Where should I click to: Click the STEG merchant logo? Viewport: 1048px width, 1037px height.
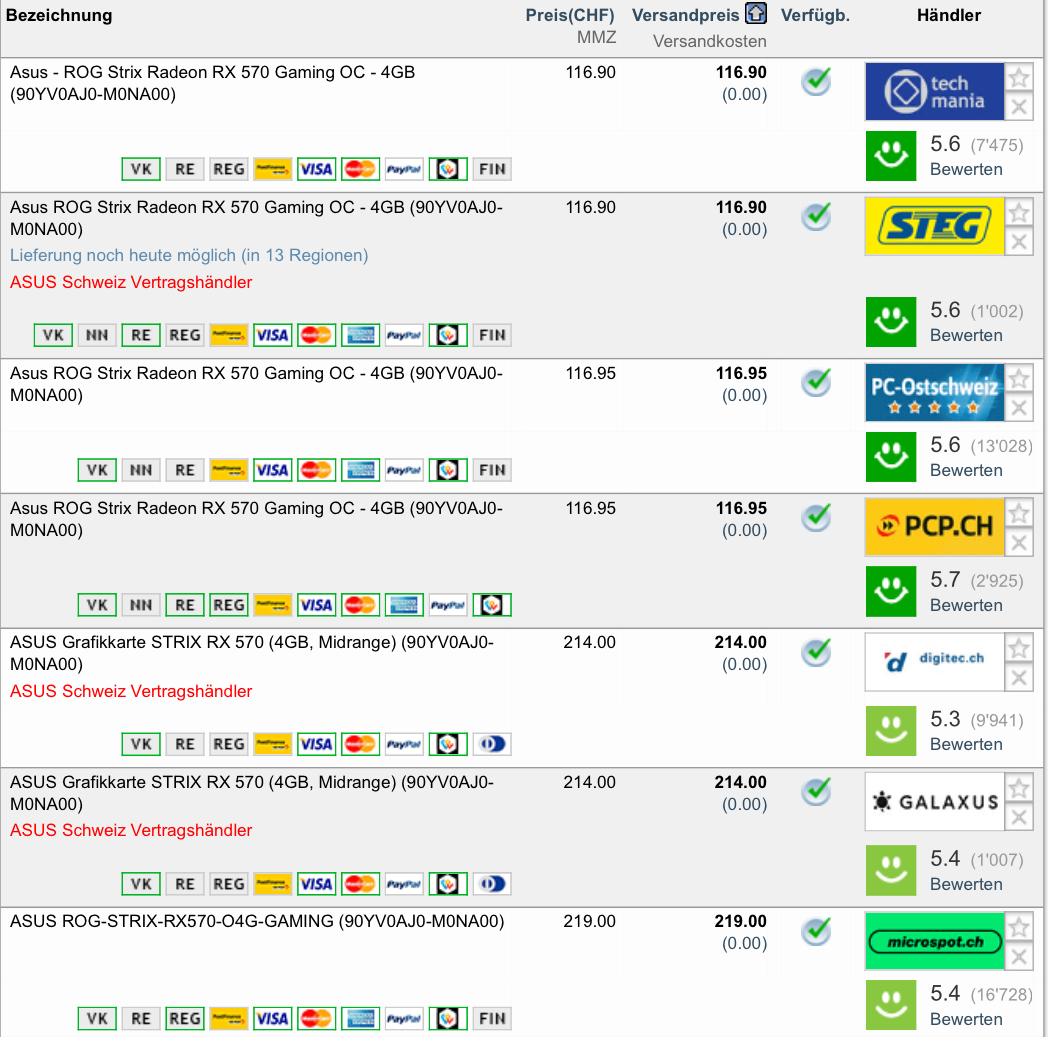coord(934,226)
